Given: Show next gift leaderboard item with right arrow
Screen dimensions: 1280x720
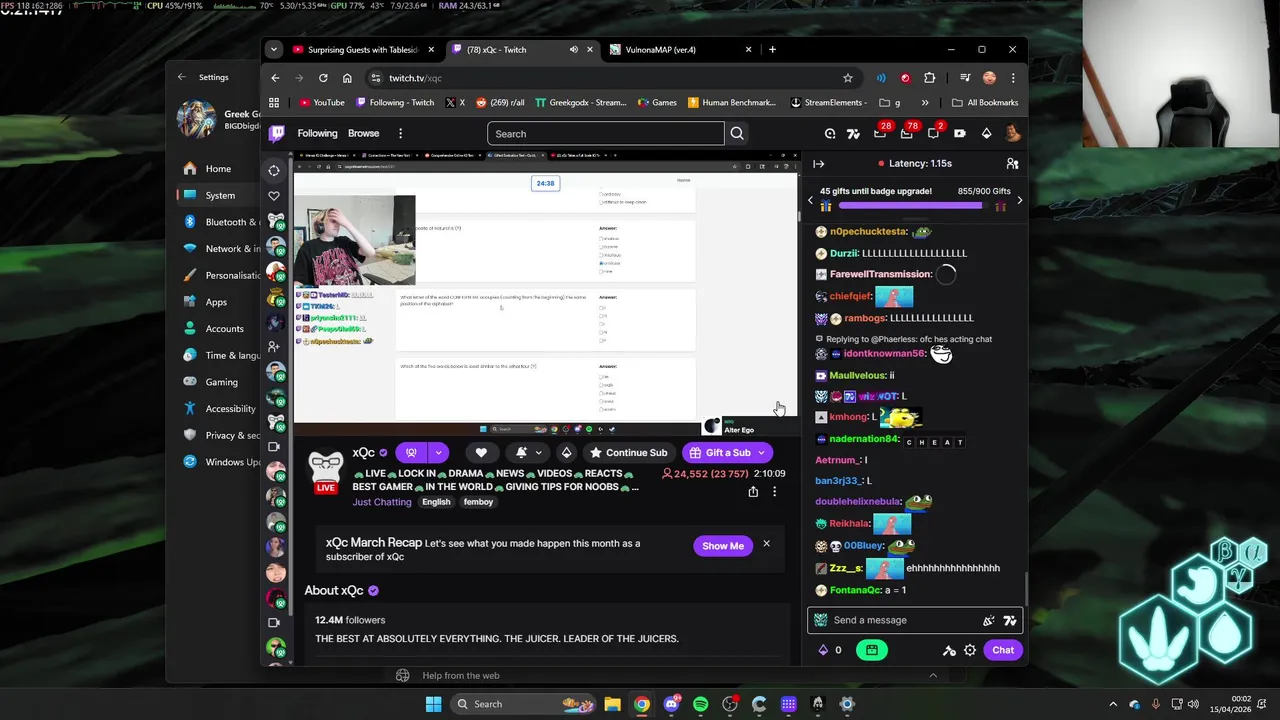Looking at the screenshot, I should tap(1019, 201).
